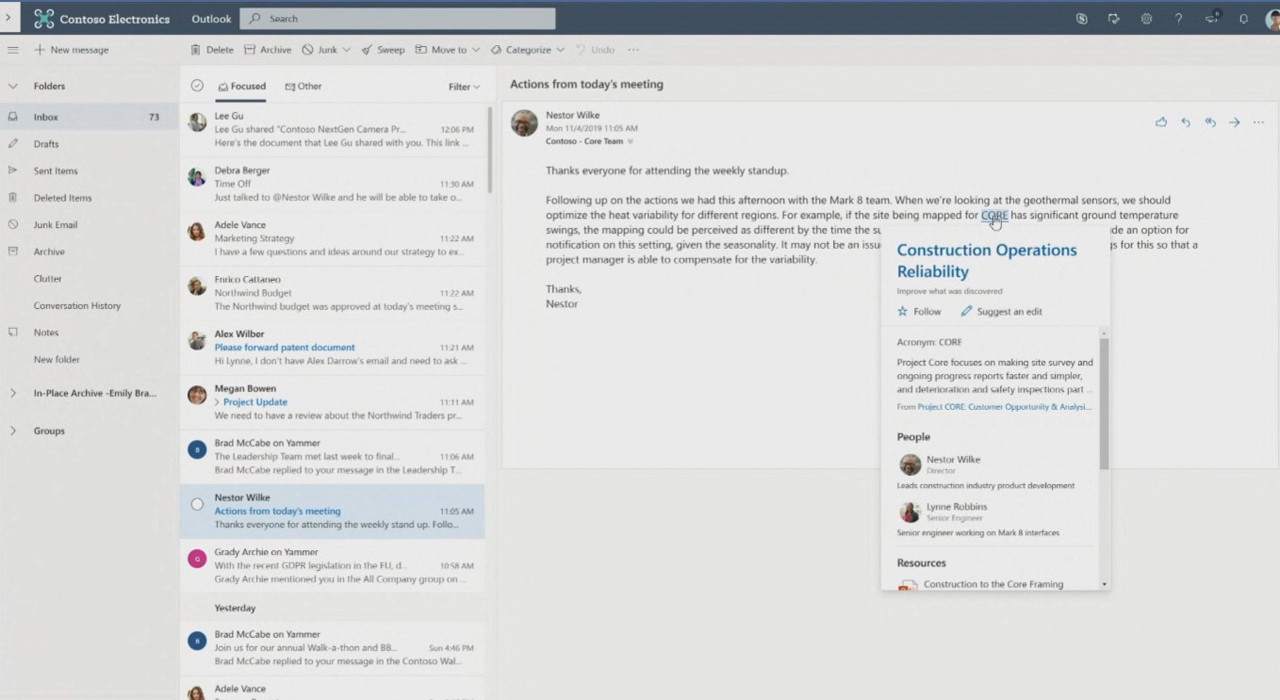Open Adele Vance Marketing Strategy email
Screen dimensions: 1280x700
click(332, 238)
